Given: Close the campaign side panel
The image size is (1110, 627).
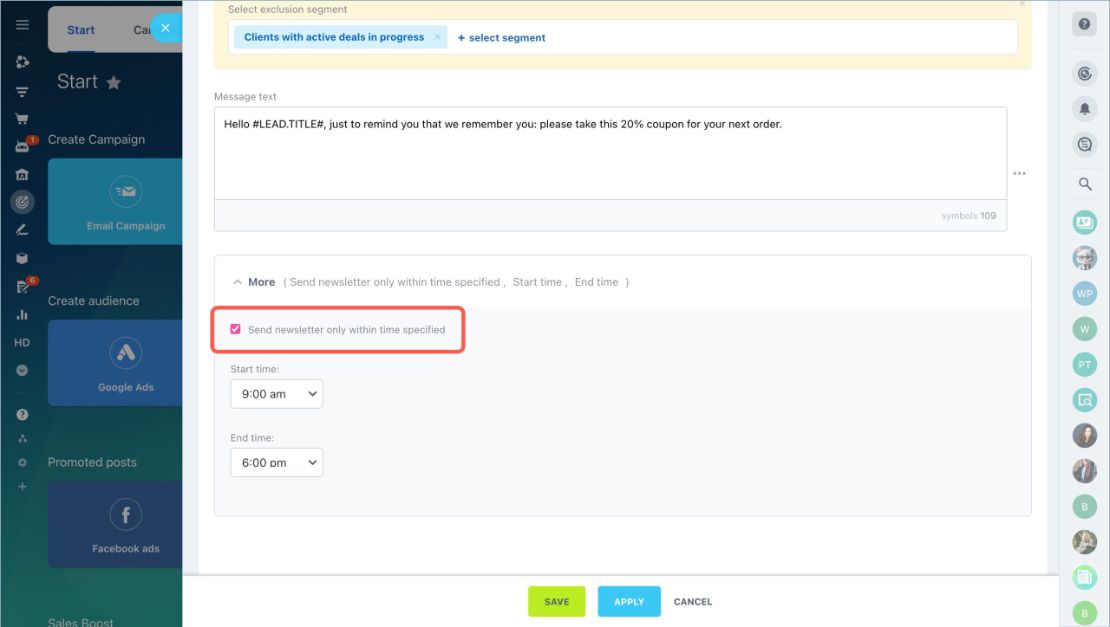Looking at the screenshot, I should pyautogui.click(x=165, y=28).
